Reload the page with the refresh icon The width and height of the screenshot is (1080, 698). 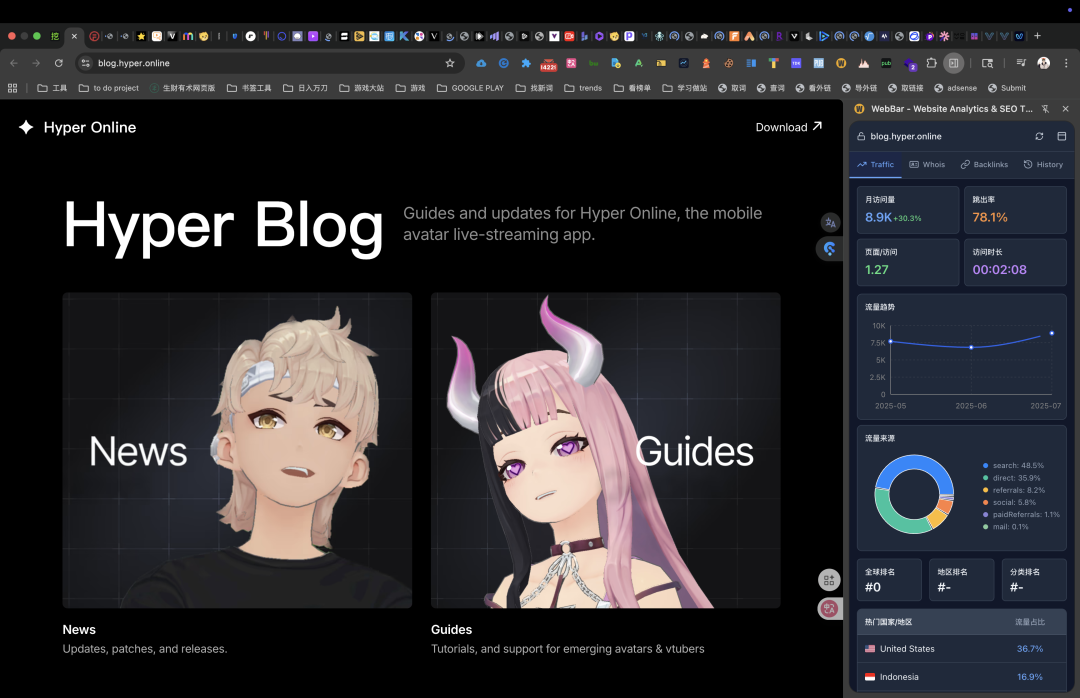59,63
